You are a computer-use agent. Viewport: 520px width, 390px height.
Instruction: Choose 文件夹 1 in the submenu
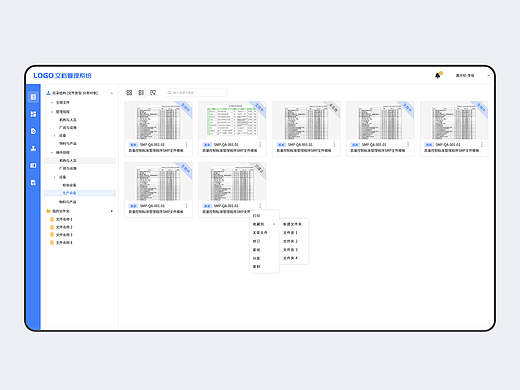(x=290, y=233)
